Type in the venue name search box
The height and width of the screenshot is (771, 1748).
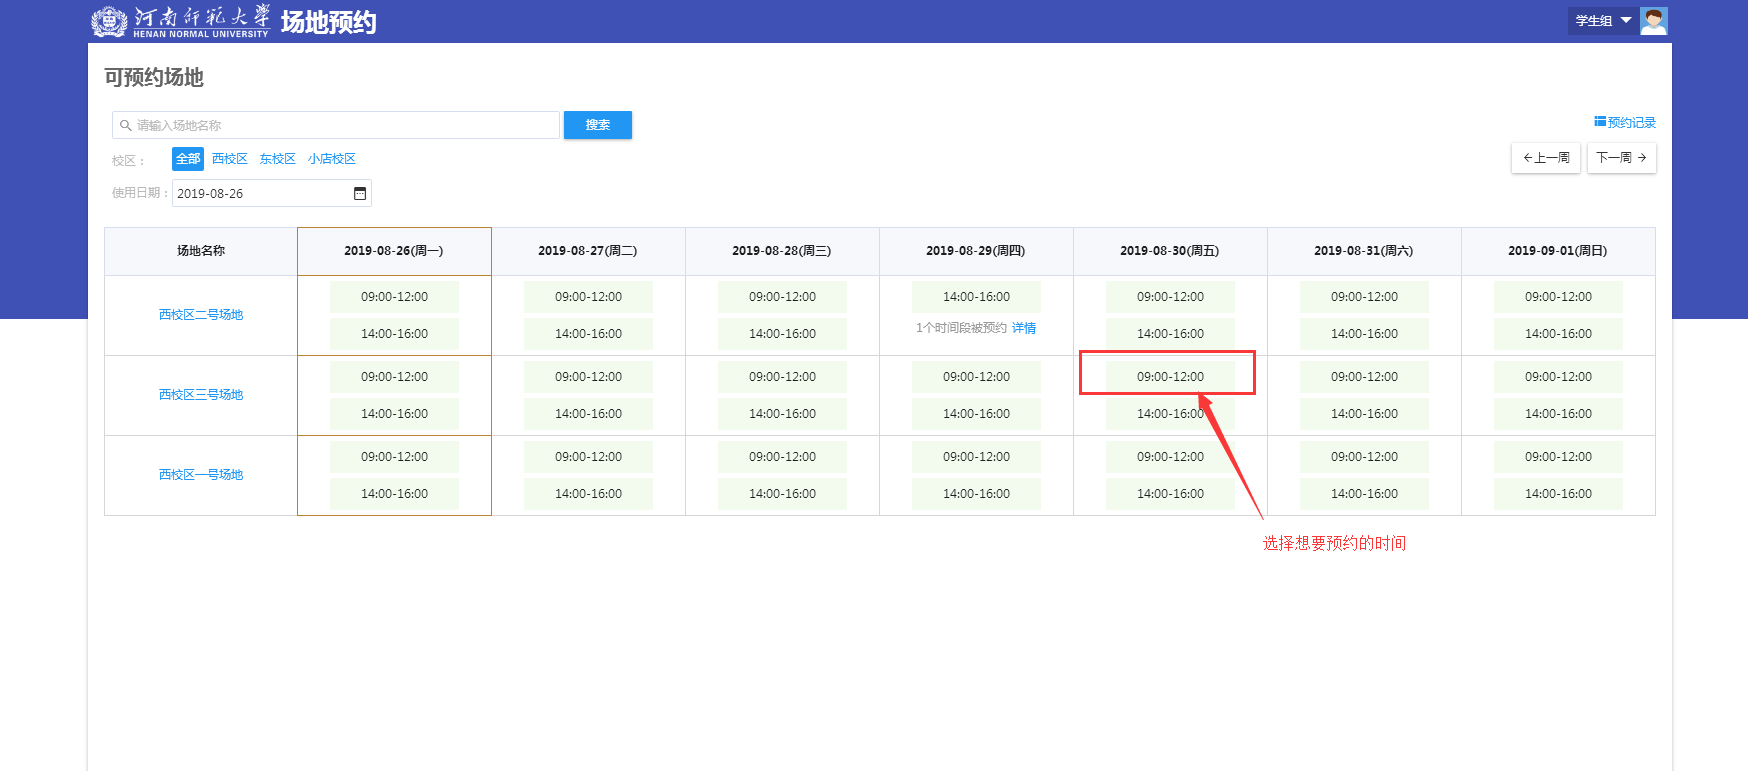340,126
